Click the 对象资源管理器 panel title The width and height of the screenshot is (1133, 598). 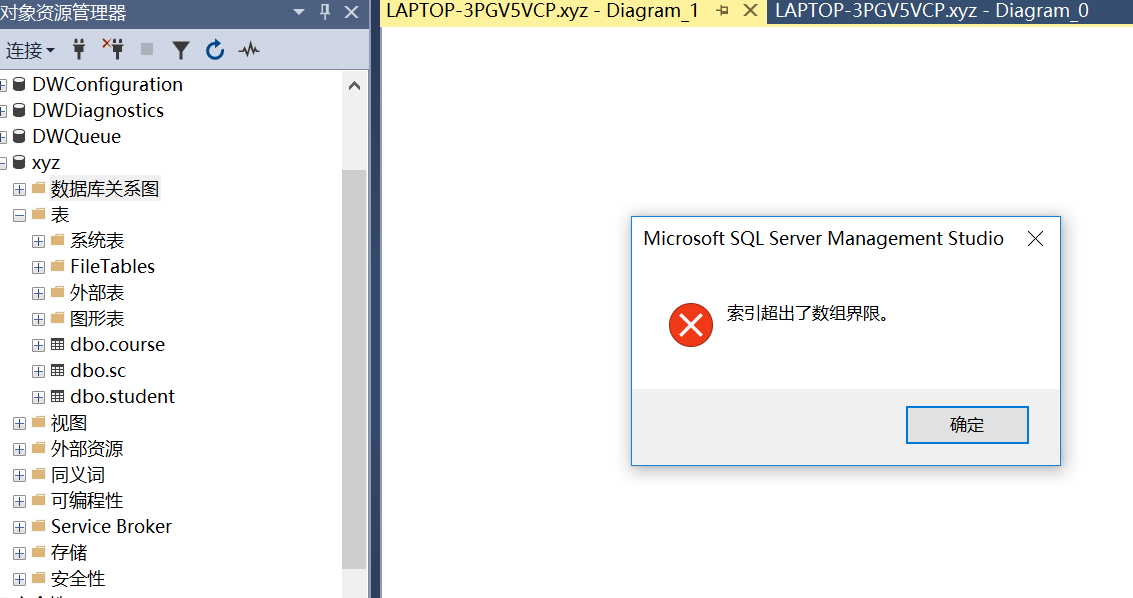point(64,12)
